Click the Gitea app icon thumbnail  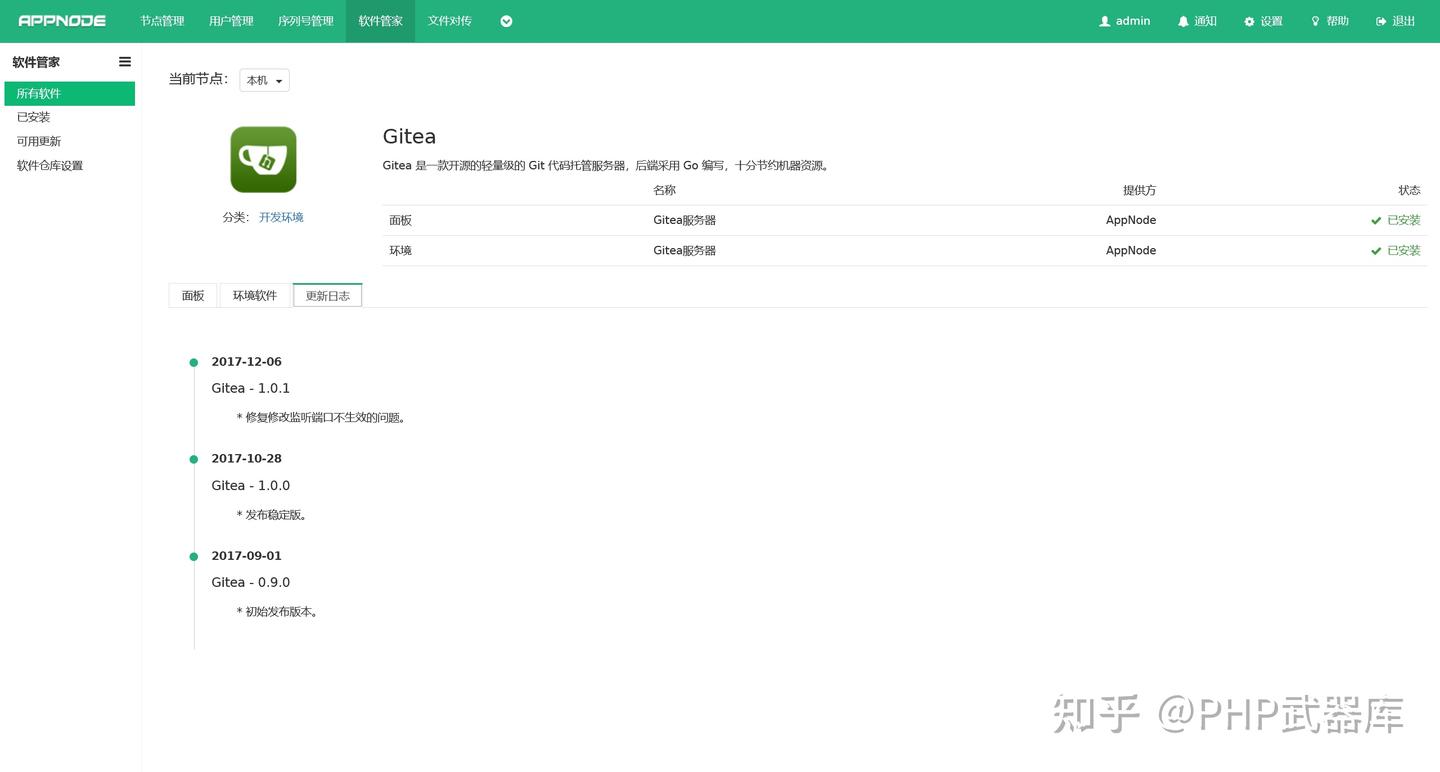point(263,158)
